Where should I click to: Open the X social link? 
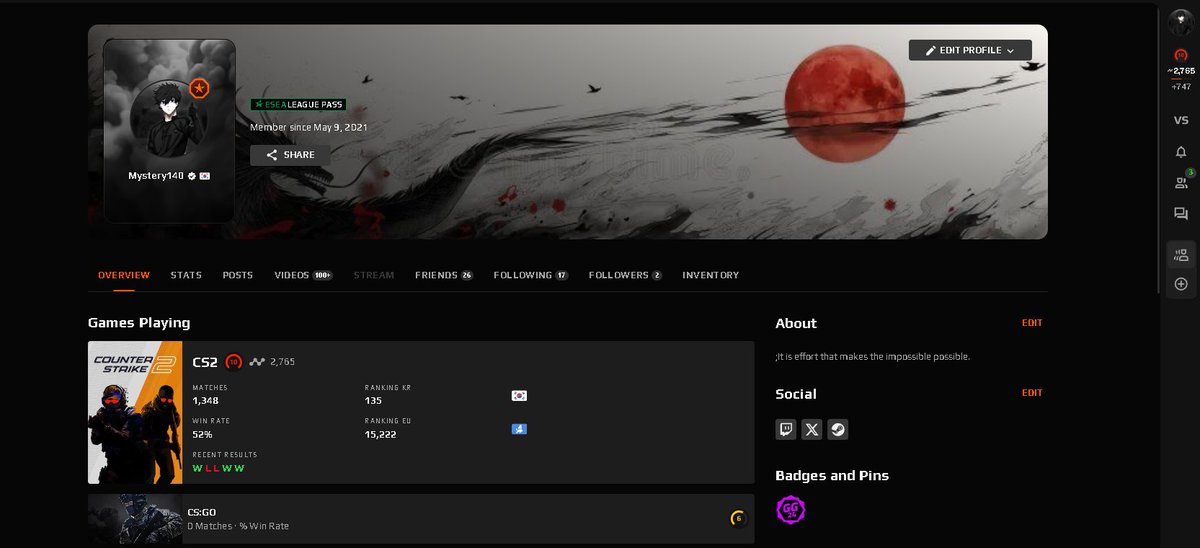click(x=812, y=429)
